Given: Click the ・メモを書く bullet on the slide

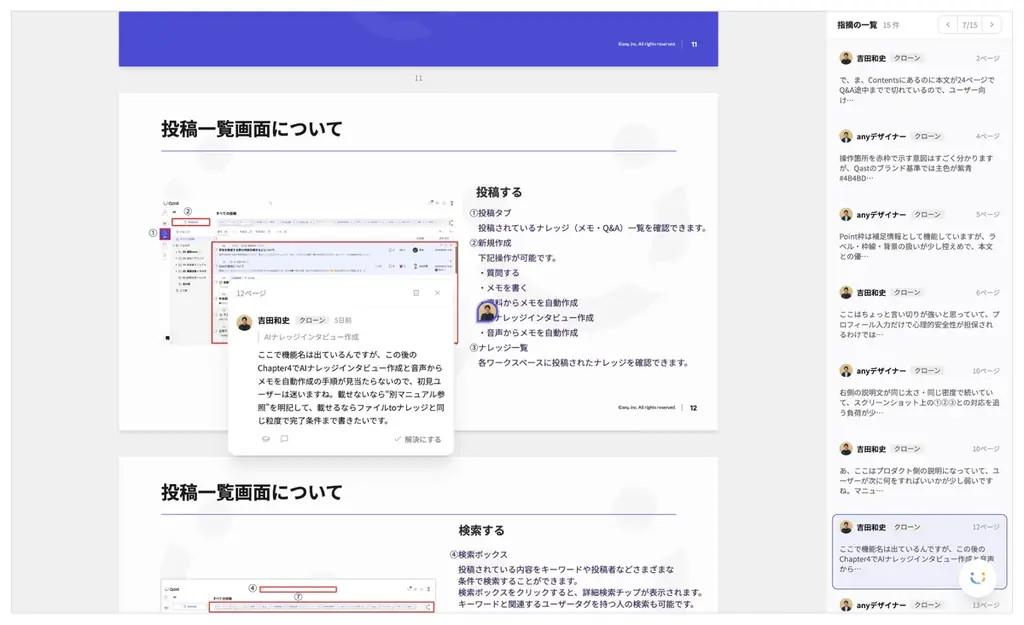Looking at the screenshot, I should [503, 288].
